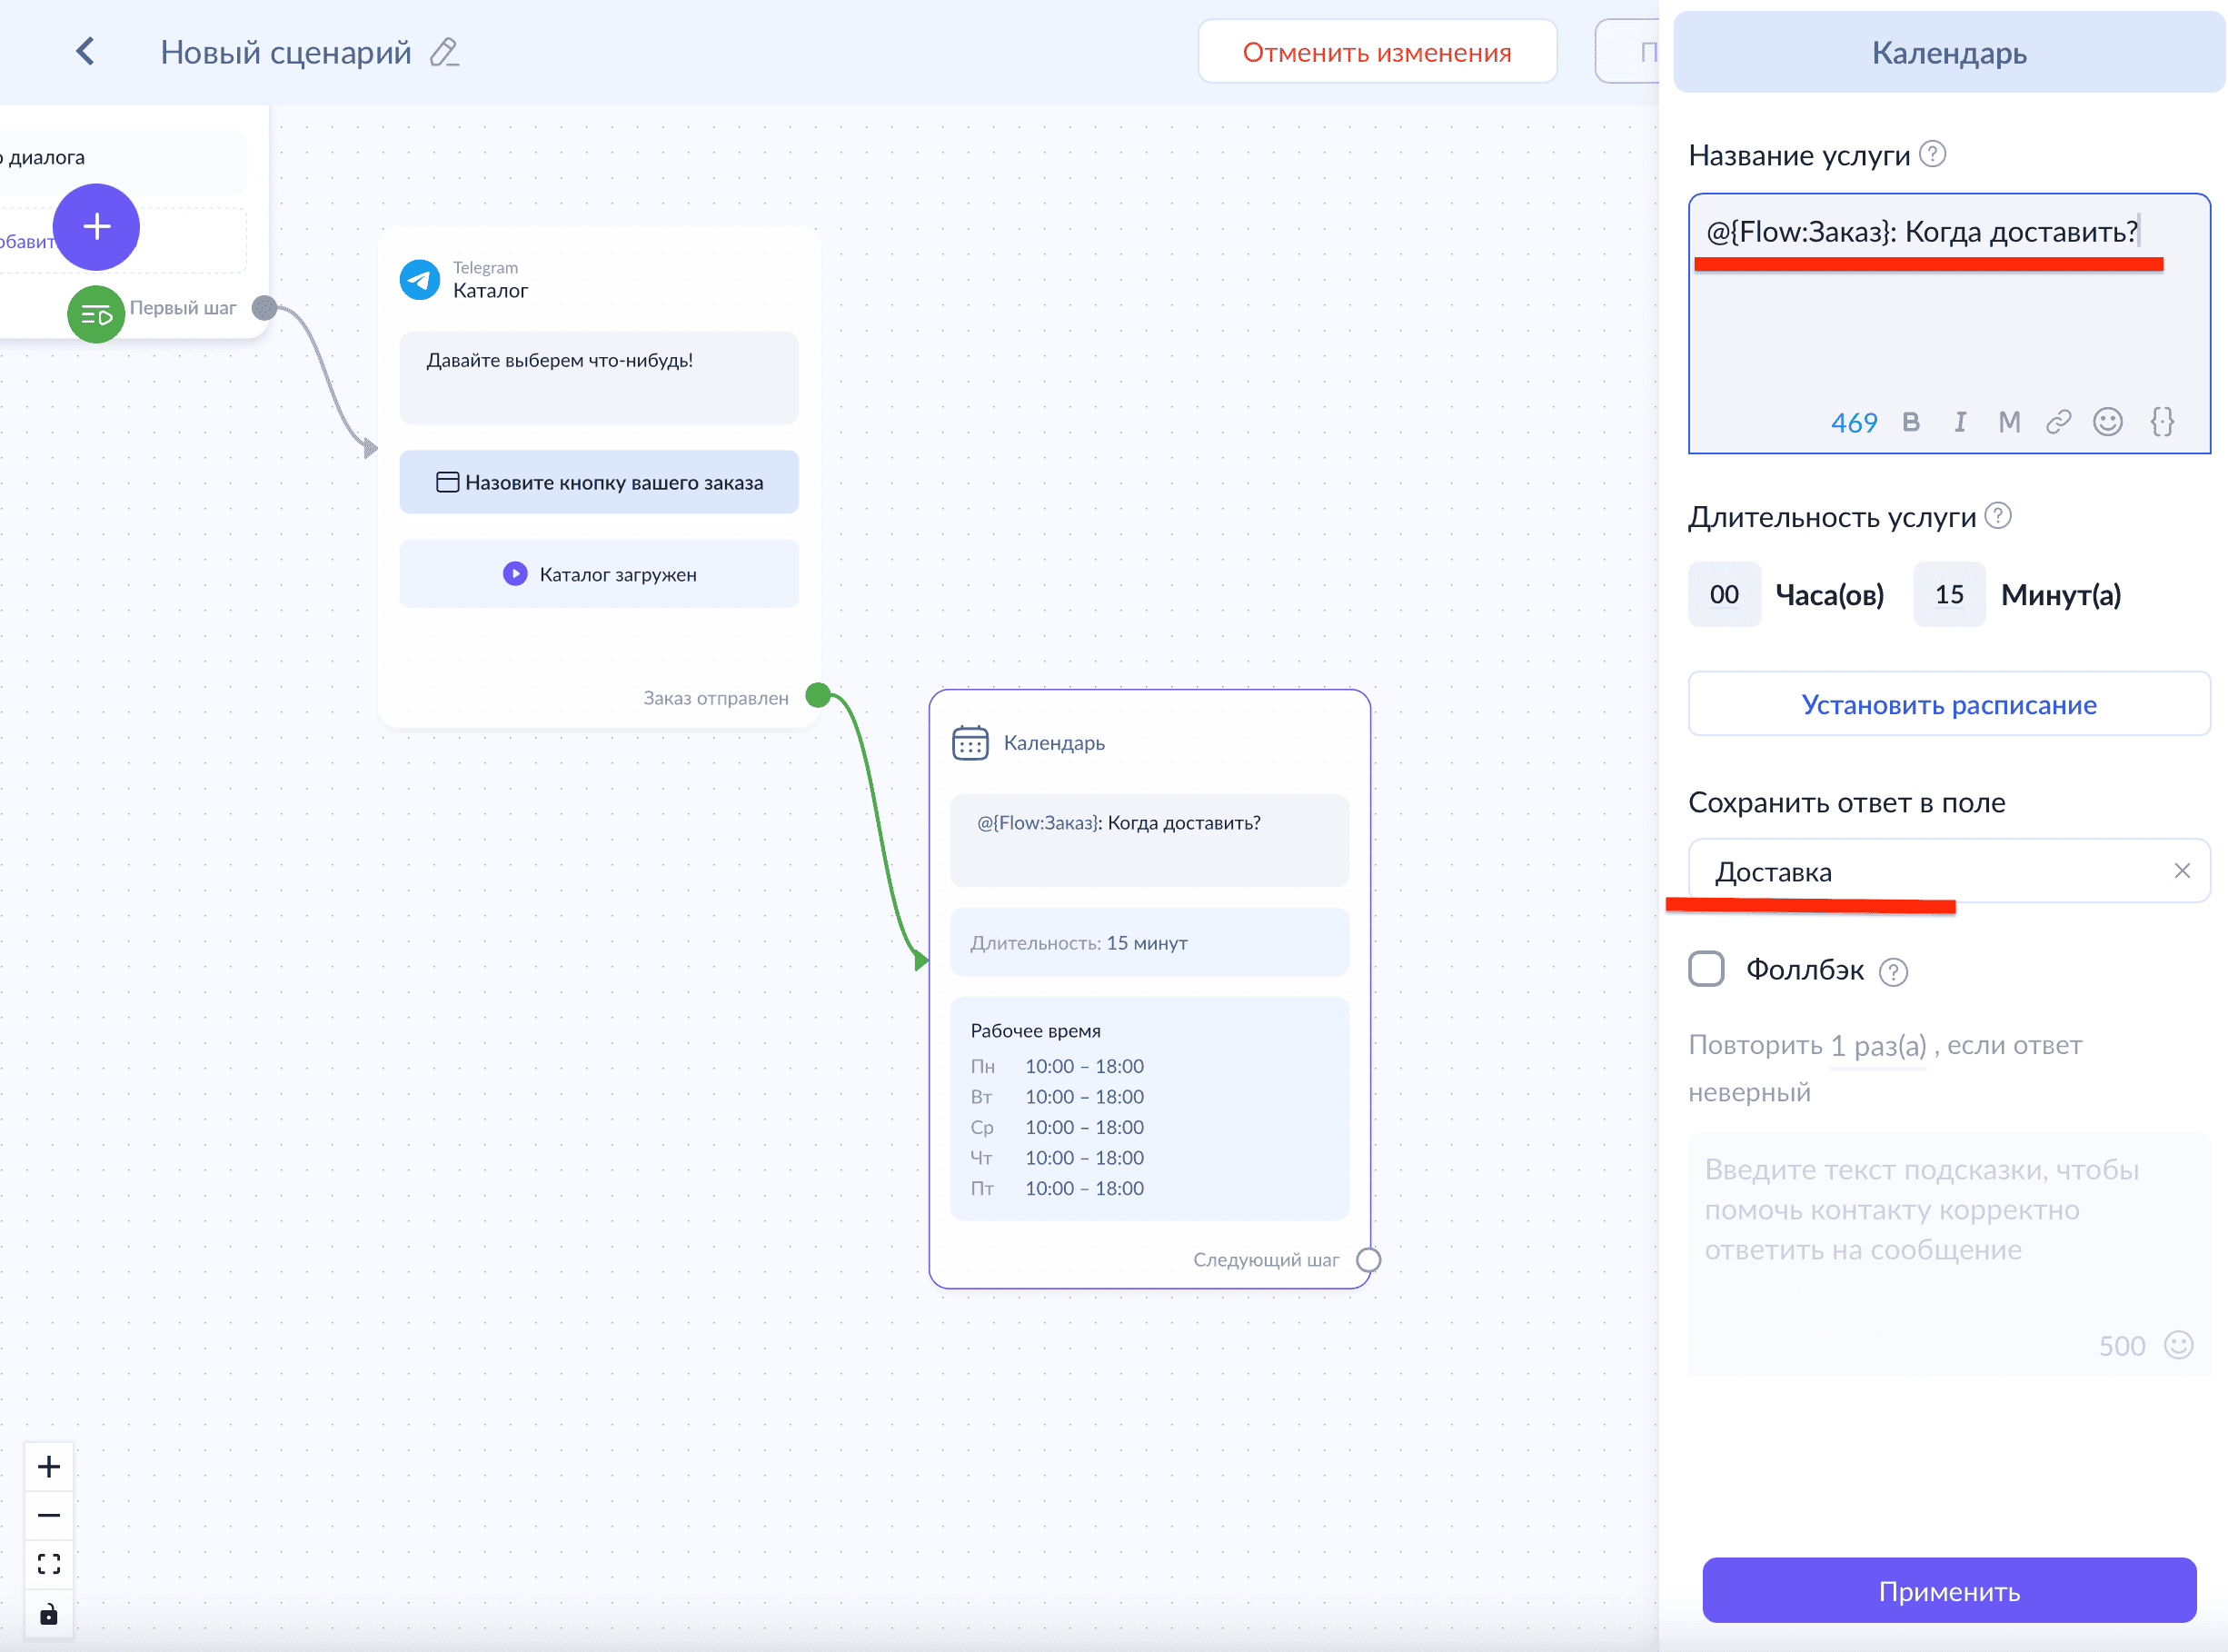Click the card icon in Назовите кнопку button

coord(447,482)
